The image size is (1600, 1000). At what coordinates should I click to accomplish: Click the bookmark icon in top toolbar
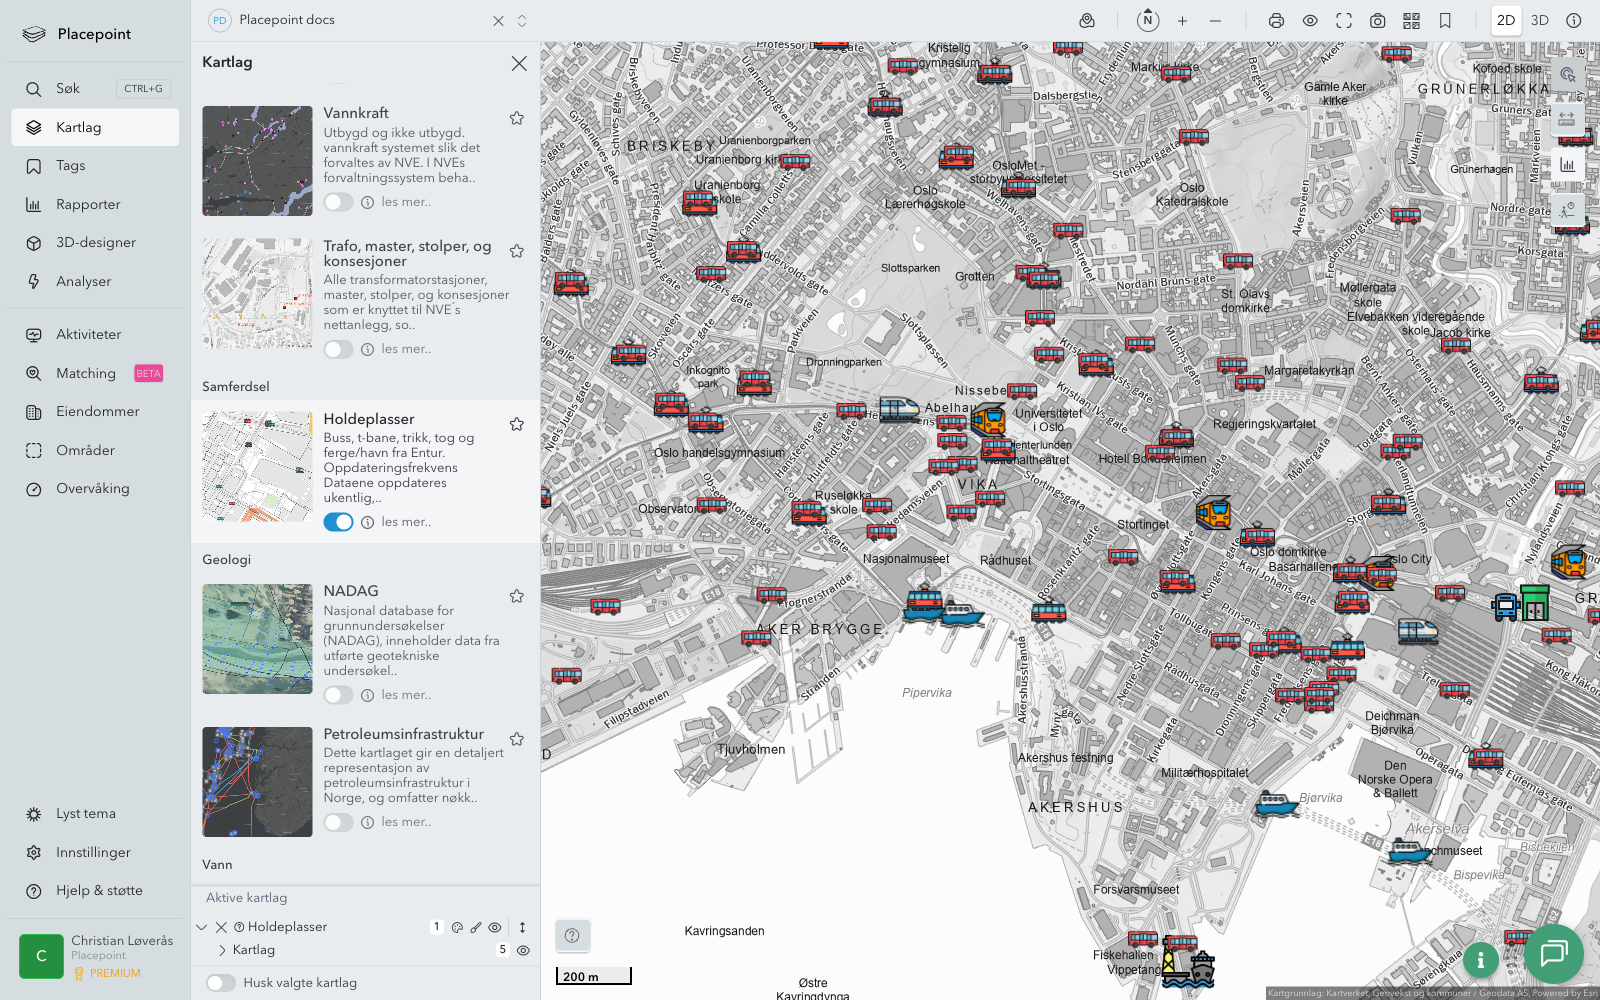coord(1445,20)
